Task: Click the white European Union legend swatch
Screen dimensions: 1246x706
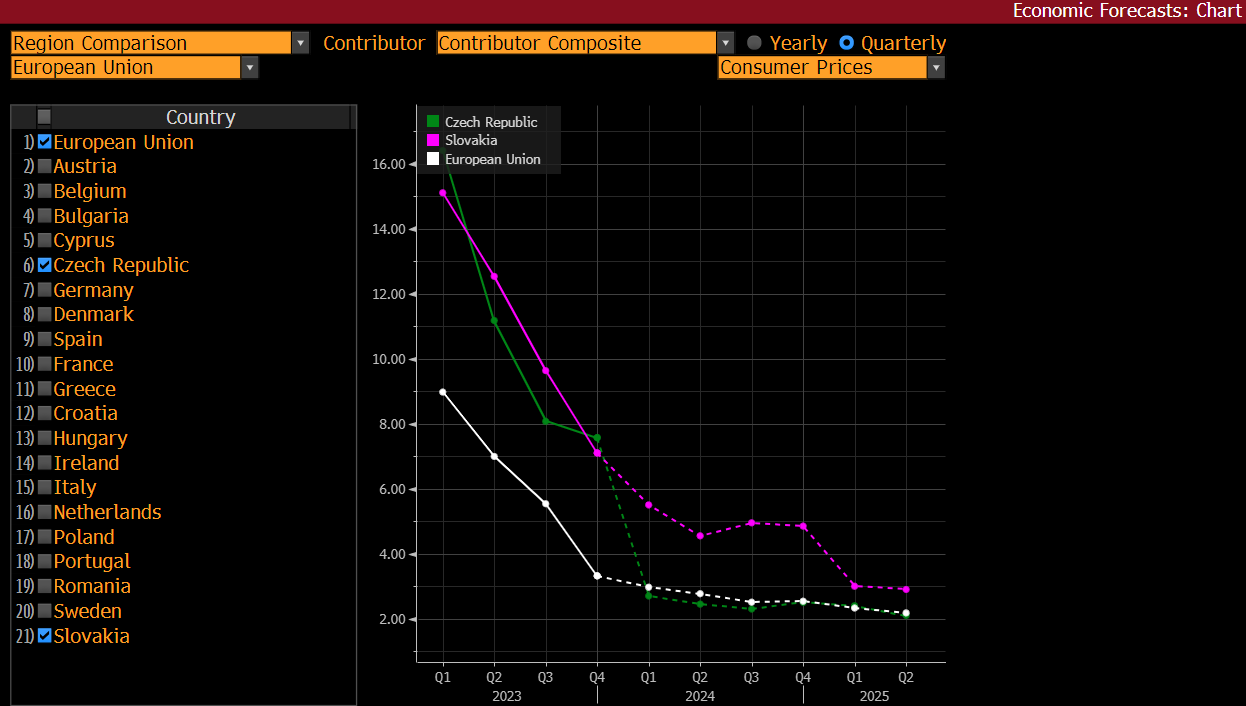Action: point(433,159)
